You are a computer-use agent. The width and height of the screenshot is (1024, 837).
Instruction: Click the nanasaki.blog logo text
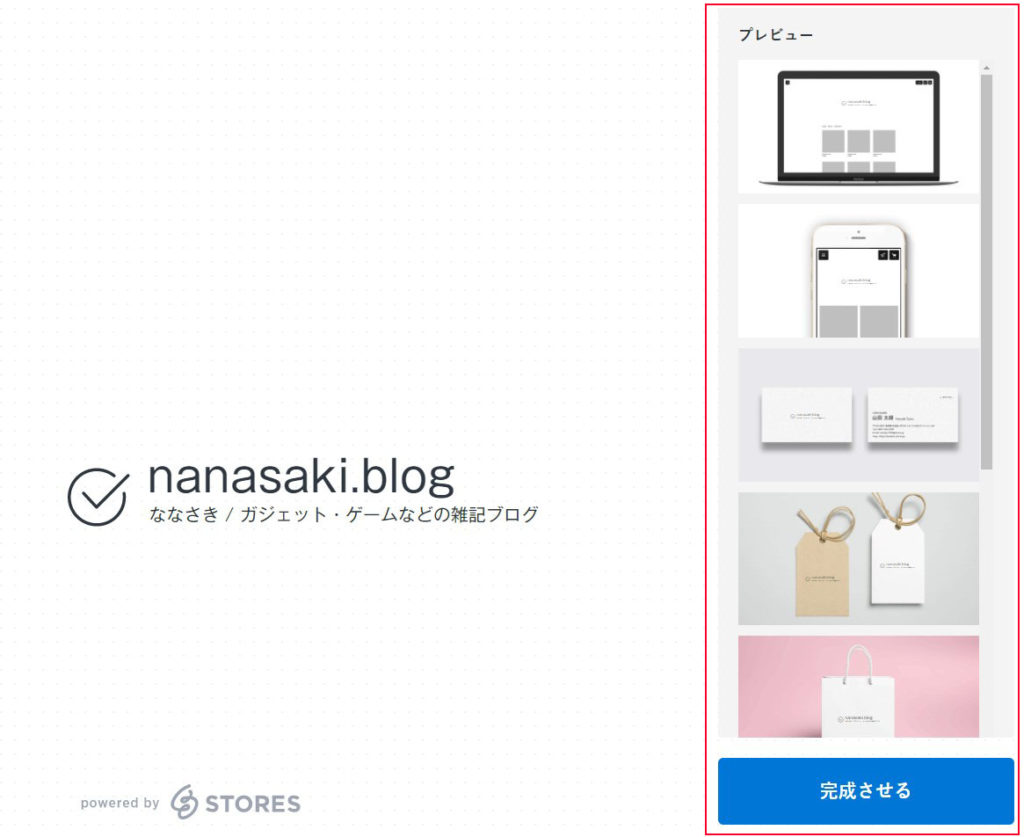pyautogui.click(x=301, y=477)
